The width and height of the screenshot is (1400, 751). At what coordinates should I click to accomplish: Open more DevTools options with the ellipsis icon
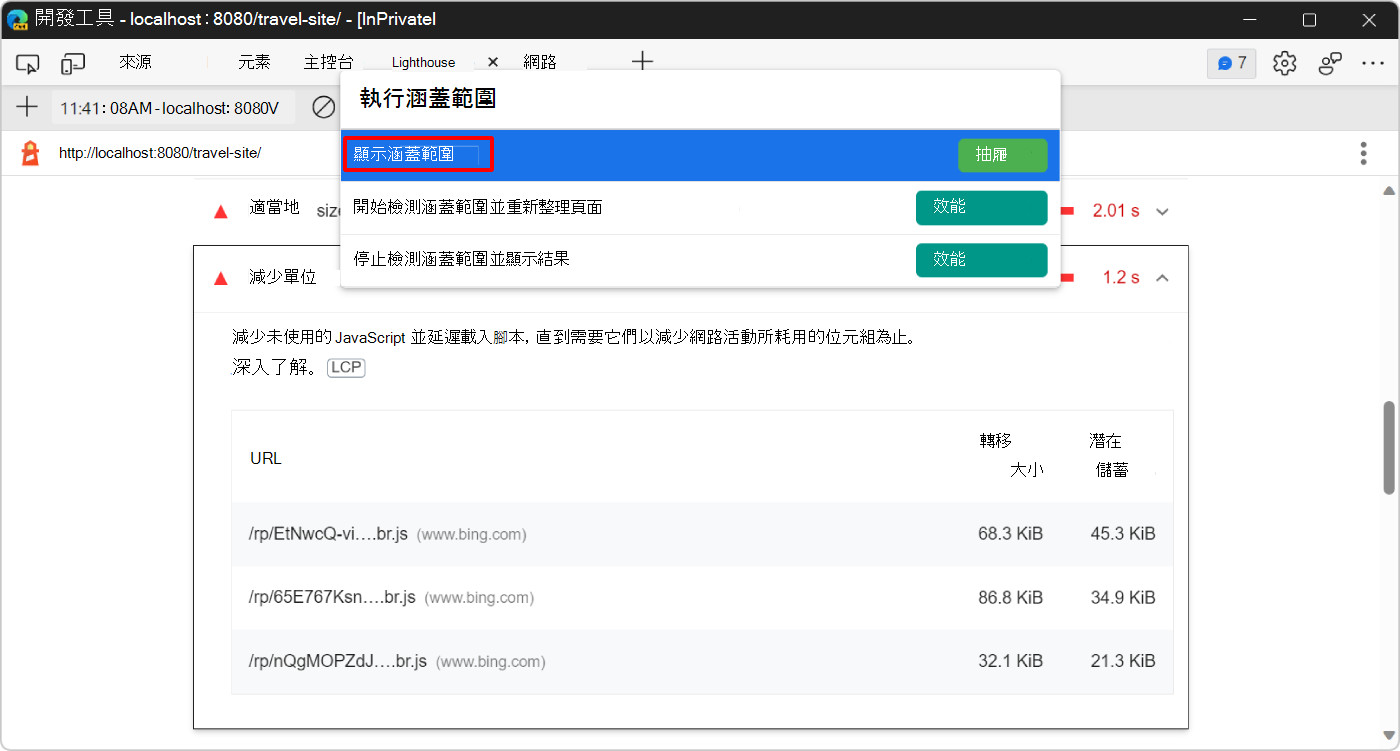click(1374, 62)
